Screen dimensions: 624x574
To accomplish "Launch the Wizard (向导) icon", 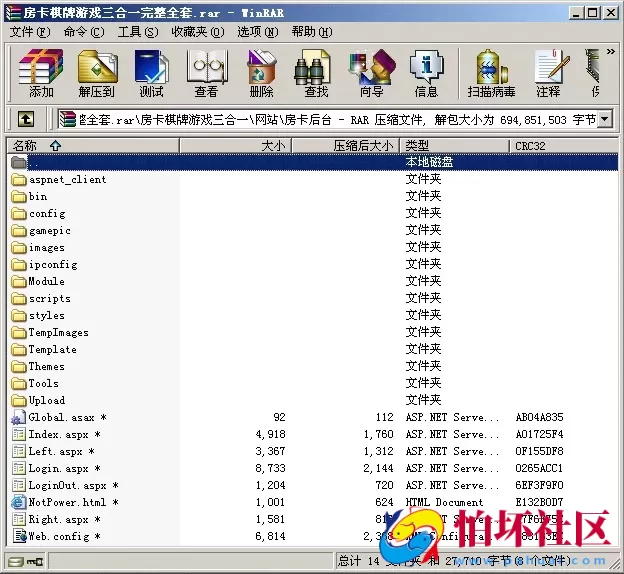I will pos(372,74).
